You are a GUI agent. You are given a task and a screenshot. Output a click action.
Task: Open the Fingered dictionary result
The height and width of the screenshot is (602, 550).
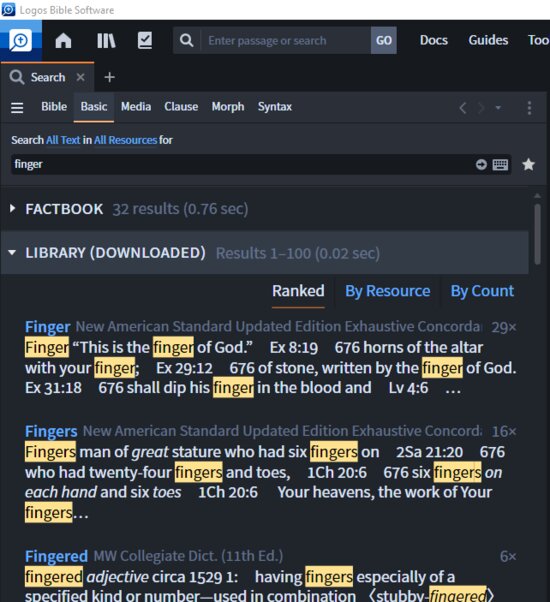click(x=56, y=556)
